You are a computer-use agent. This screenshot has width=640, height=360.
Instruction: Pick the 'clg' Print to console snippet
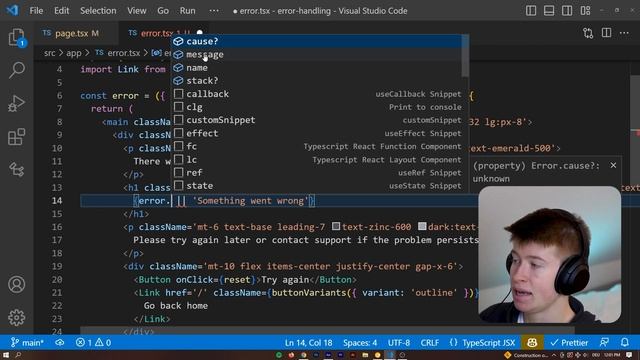316,107
